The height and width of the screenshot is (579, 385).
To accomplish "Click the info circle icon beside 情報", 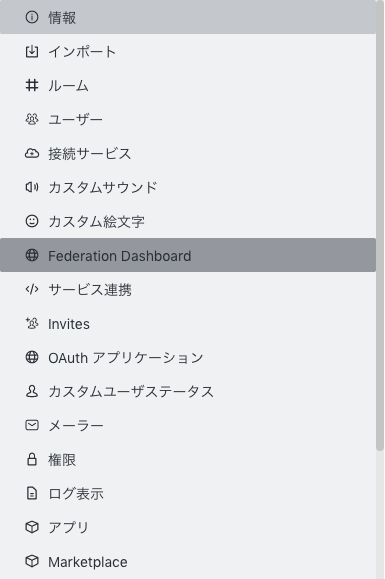I will tap(32, 17).
